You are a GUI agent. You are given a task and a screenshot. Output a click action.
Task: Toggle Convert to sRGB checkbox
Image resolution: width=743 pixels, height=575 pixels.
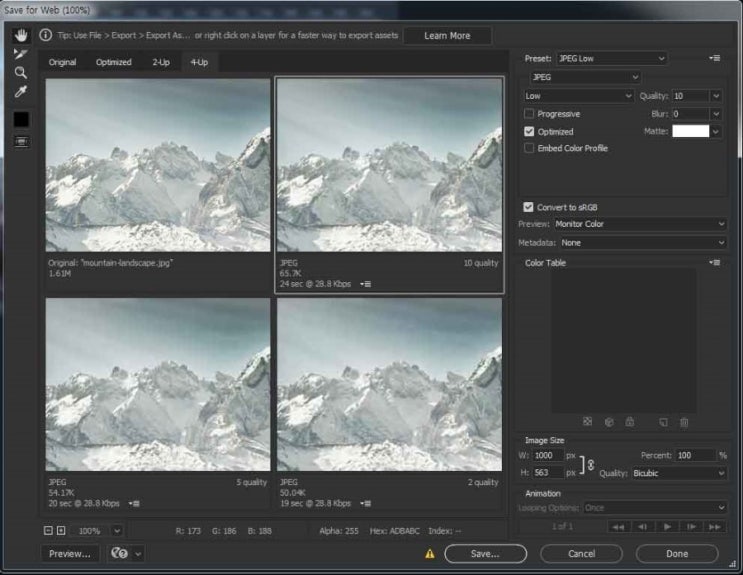(529, 207)
